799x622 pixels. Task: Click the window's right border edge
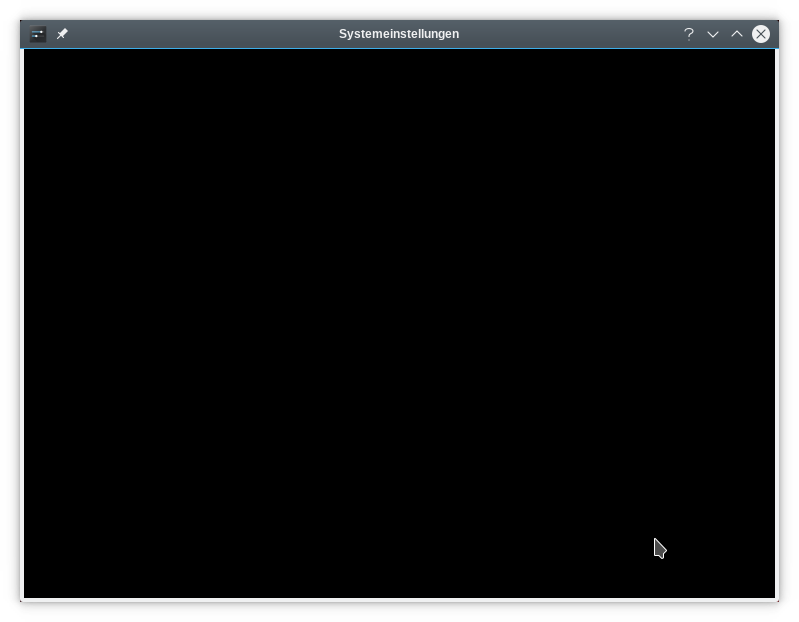coord(777,324)
